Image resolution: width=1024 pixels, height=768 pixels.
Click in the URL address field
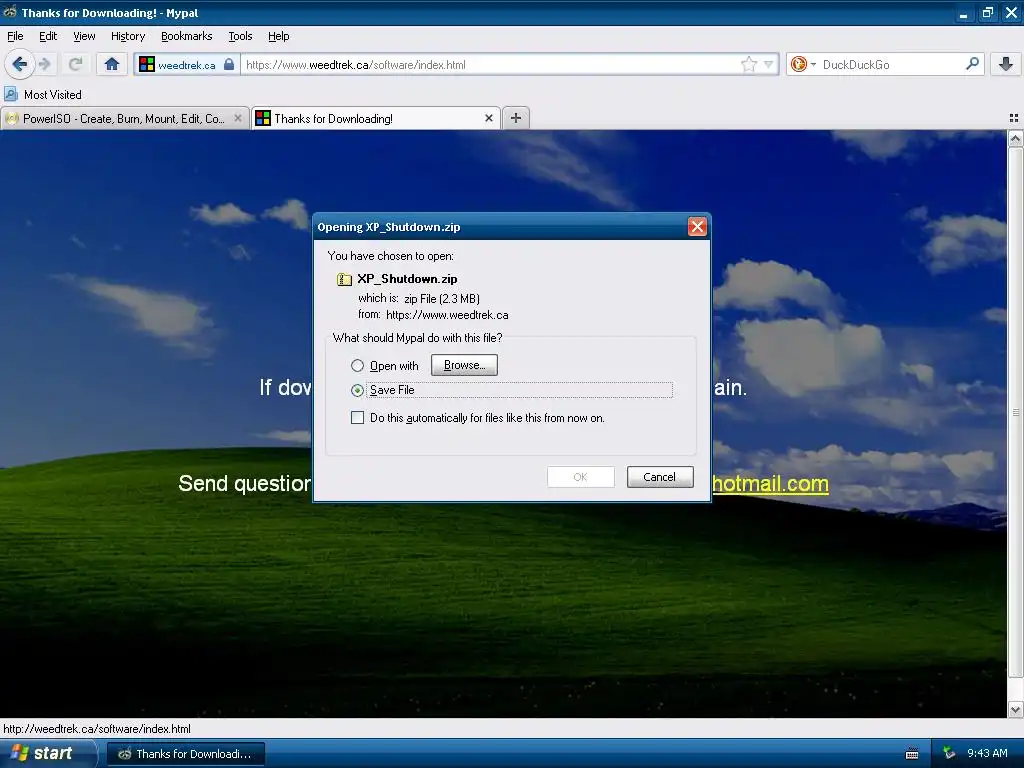(490, 64)
